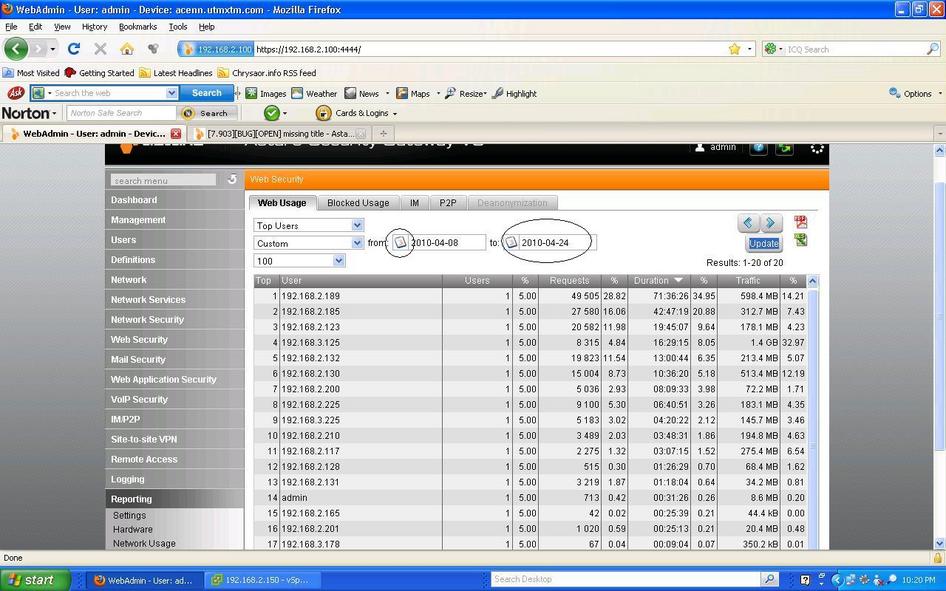Open Network Security in sidebar
946x591 pixels.
(147, 320)
